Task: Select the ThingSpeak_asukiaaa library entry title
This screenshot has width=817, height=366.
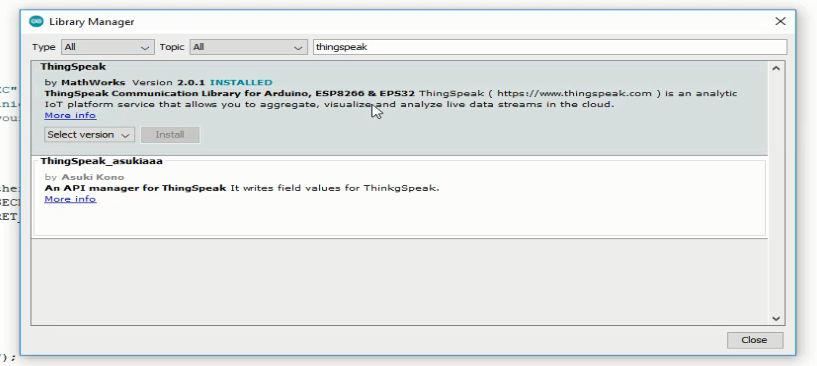Action: [x=102, y=161]
